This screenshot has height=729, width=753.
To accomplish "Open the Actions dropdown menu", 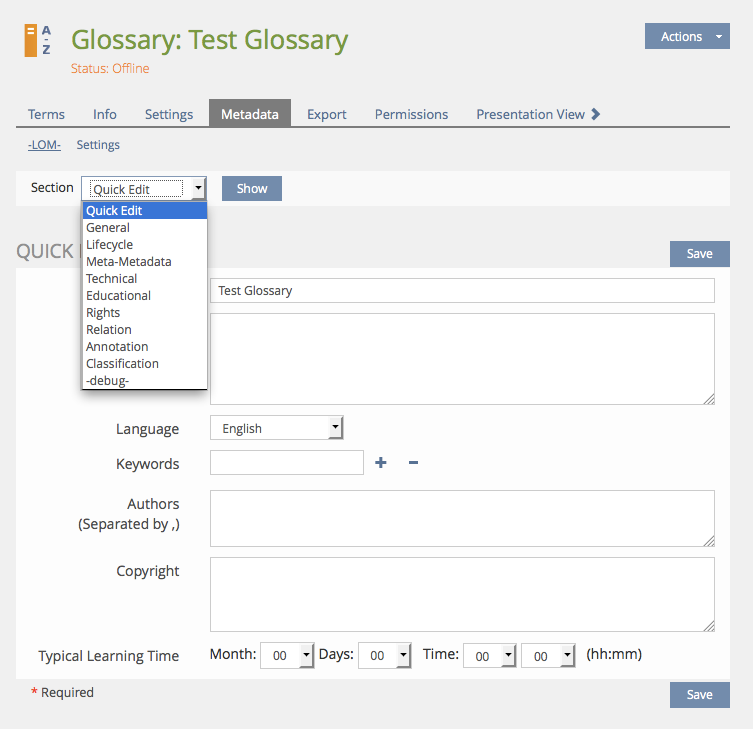I will 688,37.
